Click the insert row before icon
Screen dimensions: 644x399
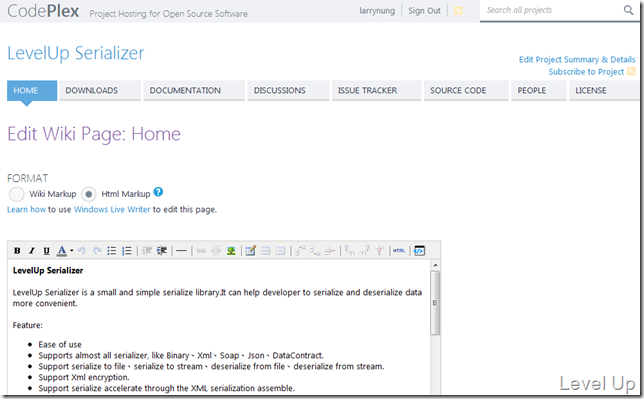(300, 251)
